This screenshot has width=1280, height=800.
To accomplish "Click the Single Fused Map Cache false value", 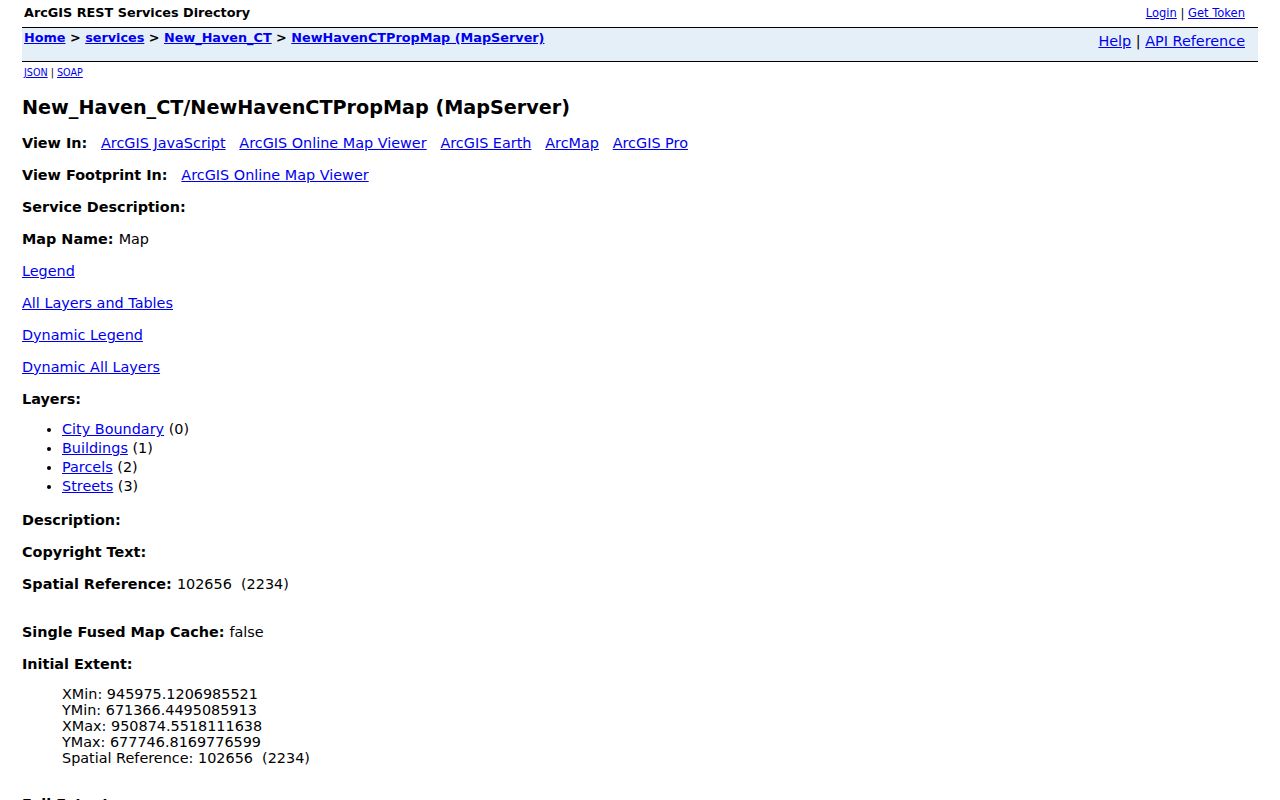I will tap(246, 632).
